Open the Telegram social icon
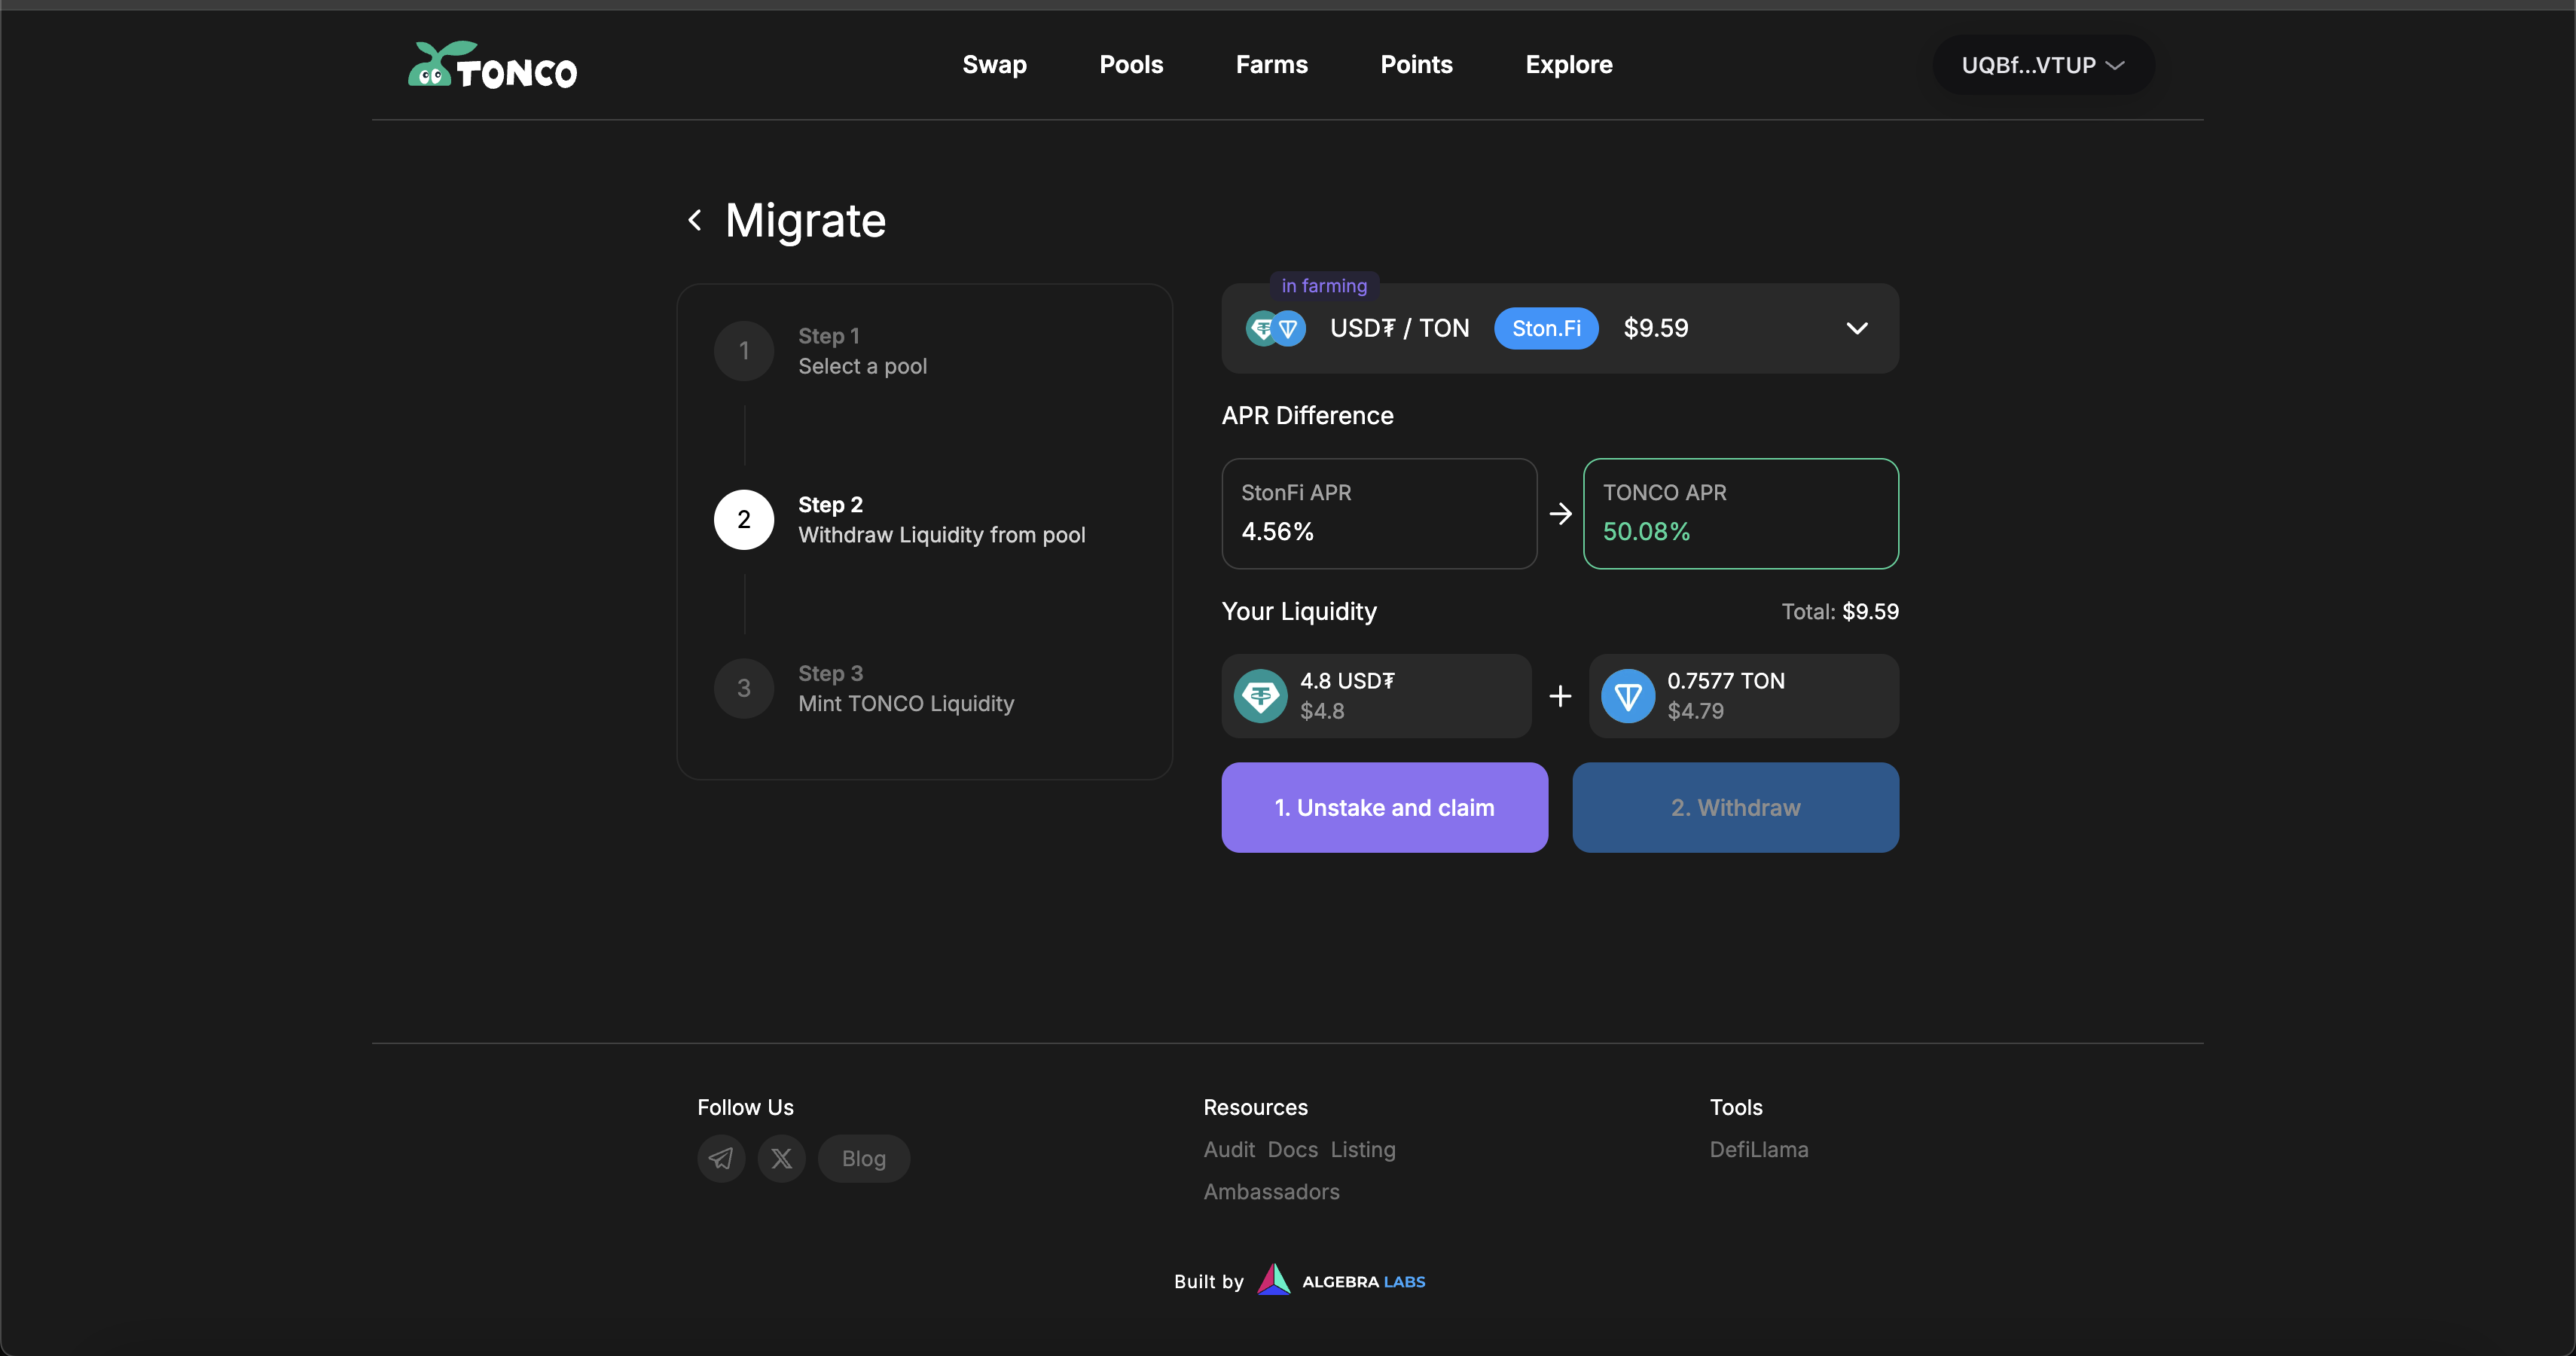This screenshot has height=1356, width=2576. (721, 1158)
